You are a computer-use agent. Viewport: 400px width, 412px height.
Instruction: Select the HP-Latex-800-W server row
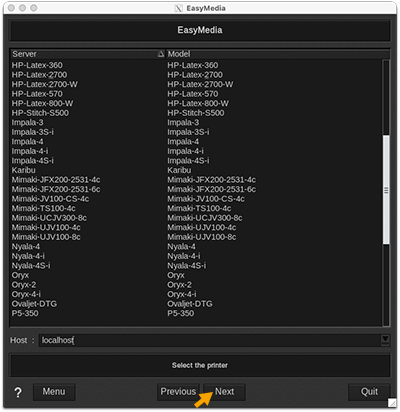click(42, 103)
